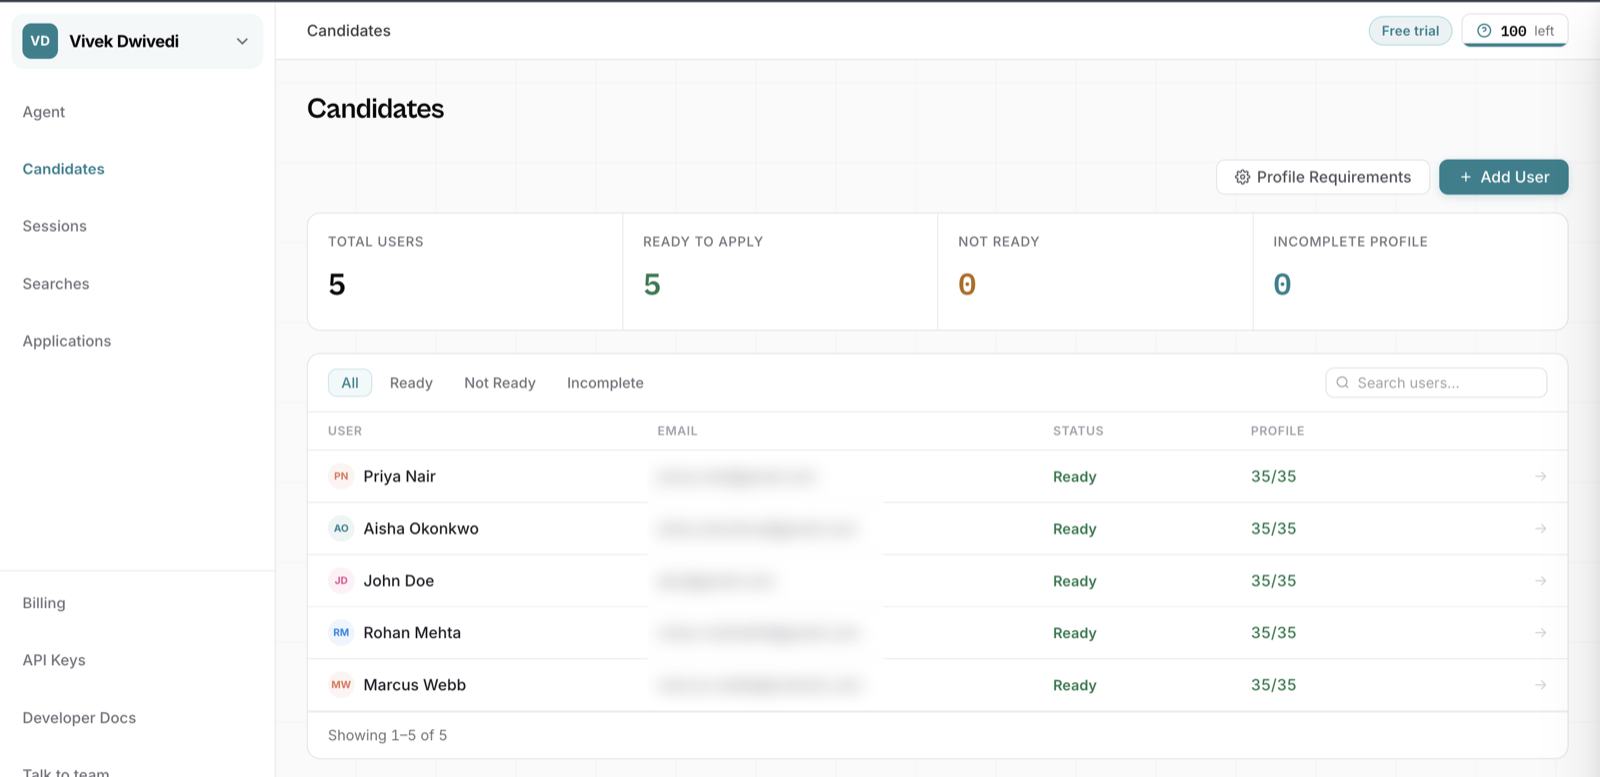Screen dimensions: 1600x777
Task: Open Priya Nair's row arrow
Action: pos(1540,476)
